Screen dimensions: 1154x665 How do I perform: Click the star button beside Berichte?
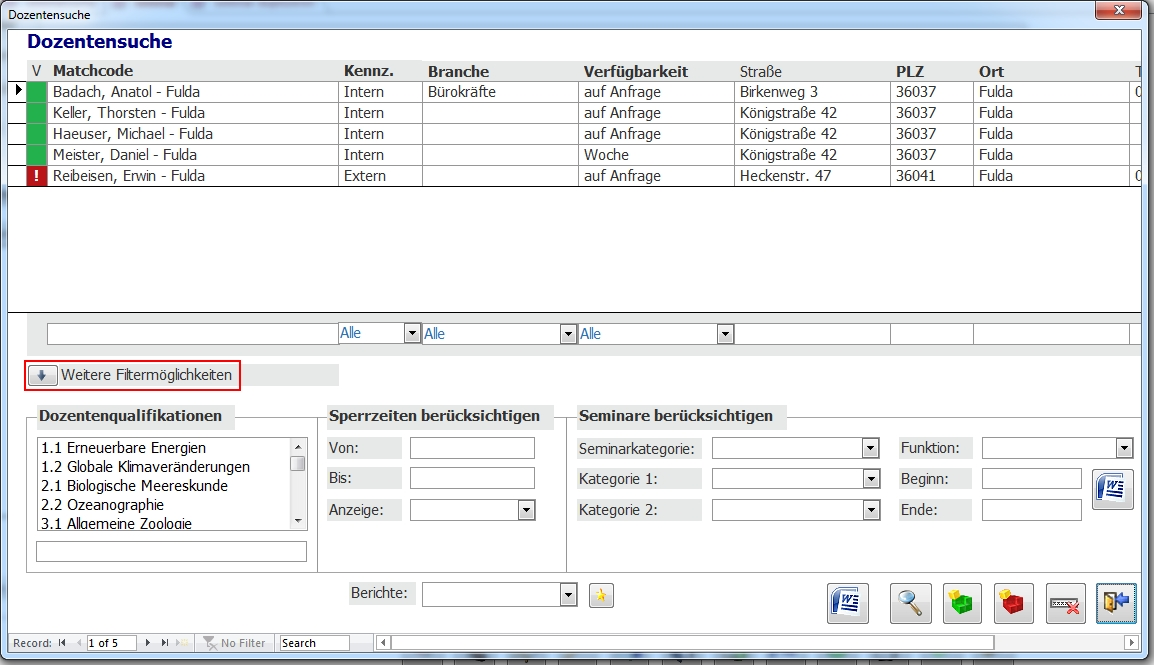(x=601, y=595)
